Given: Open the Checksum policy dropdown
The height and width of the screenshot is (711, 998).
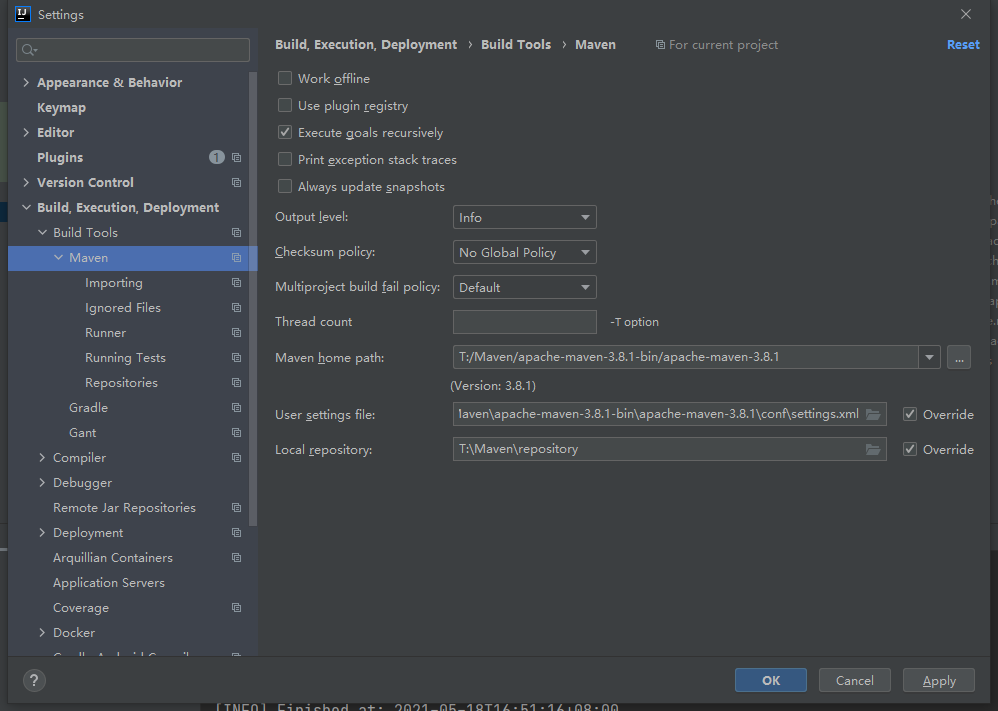Looking at the screenshot, I should pos(524,252).
